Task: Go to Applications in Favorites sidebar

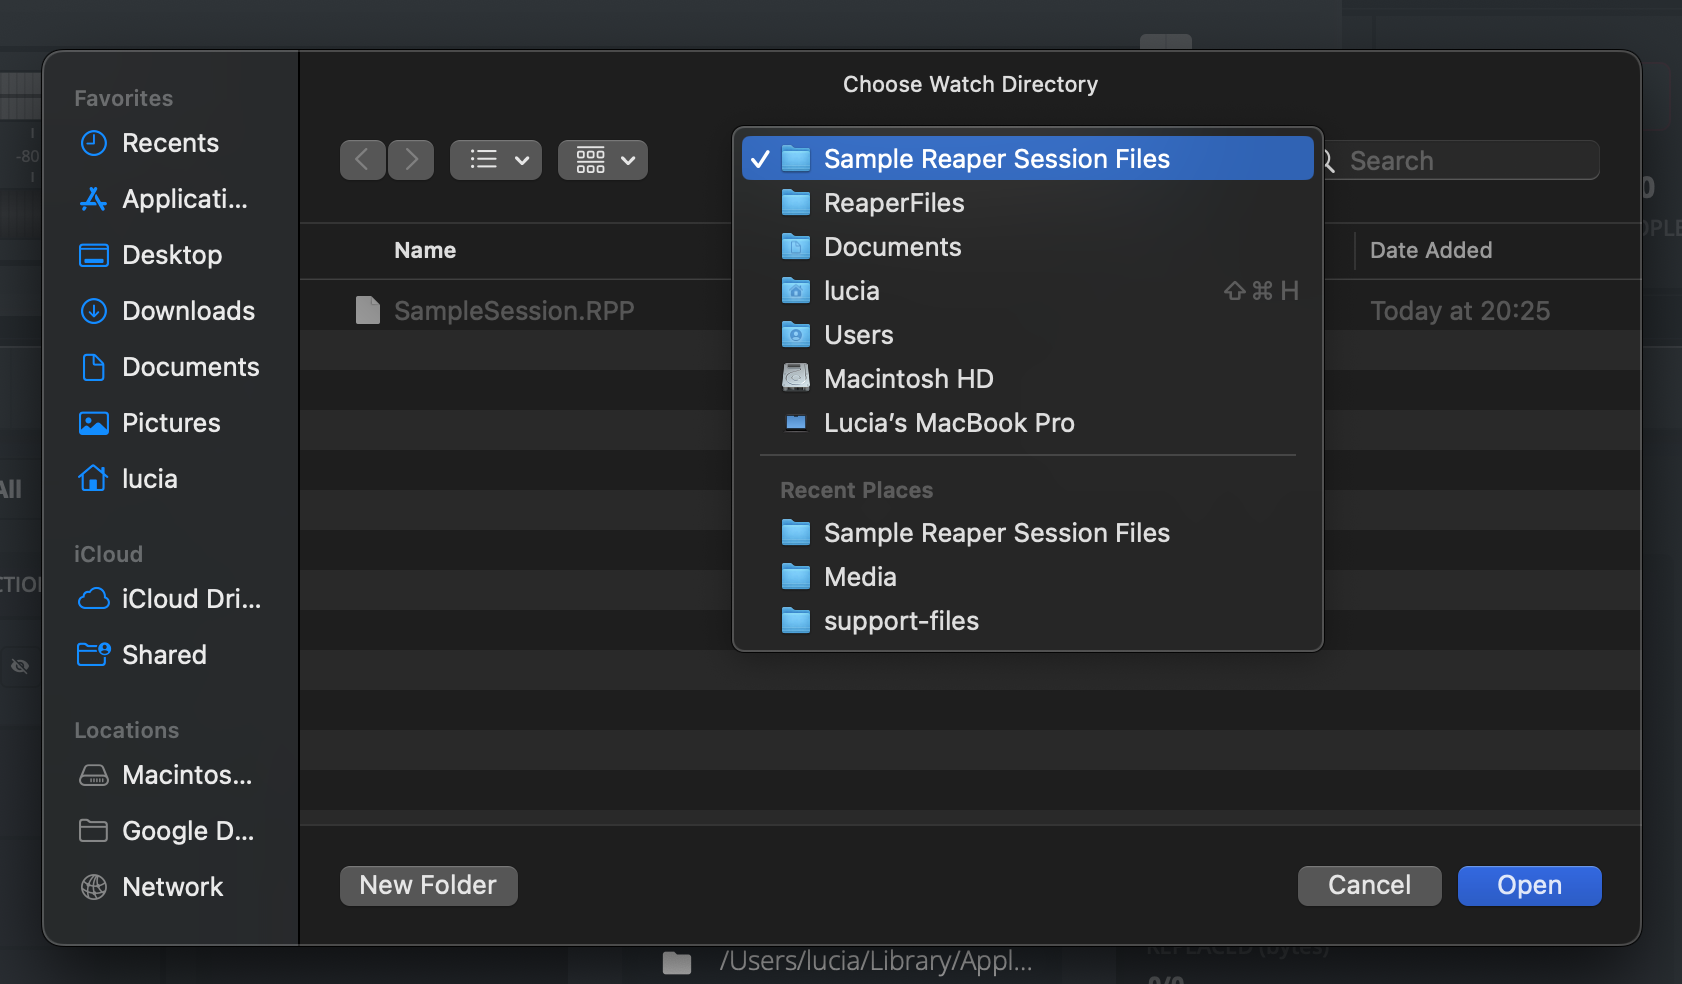Action: click(183, 199)
